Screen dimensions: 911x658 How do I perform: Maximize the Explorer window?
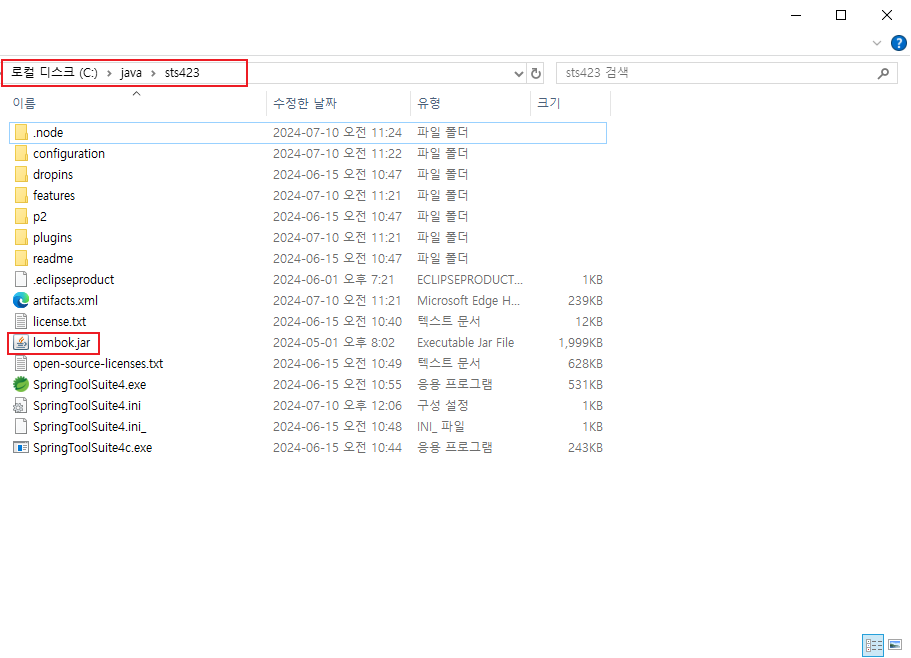[841, 15]
